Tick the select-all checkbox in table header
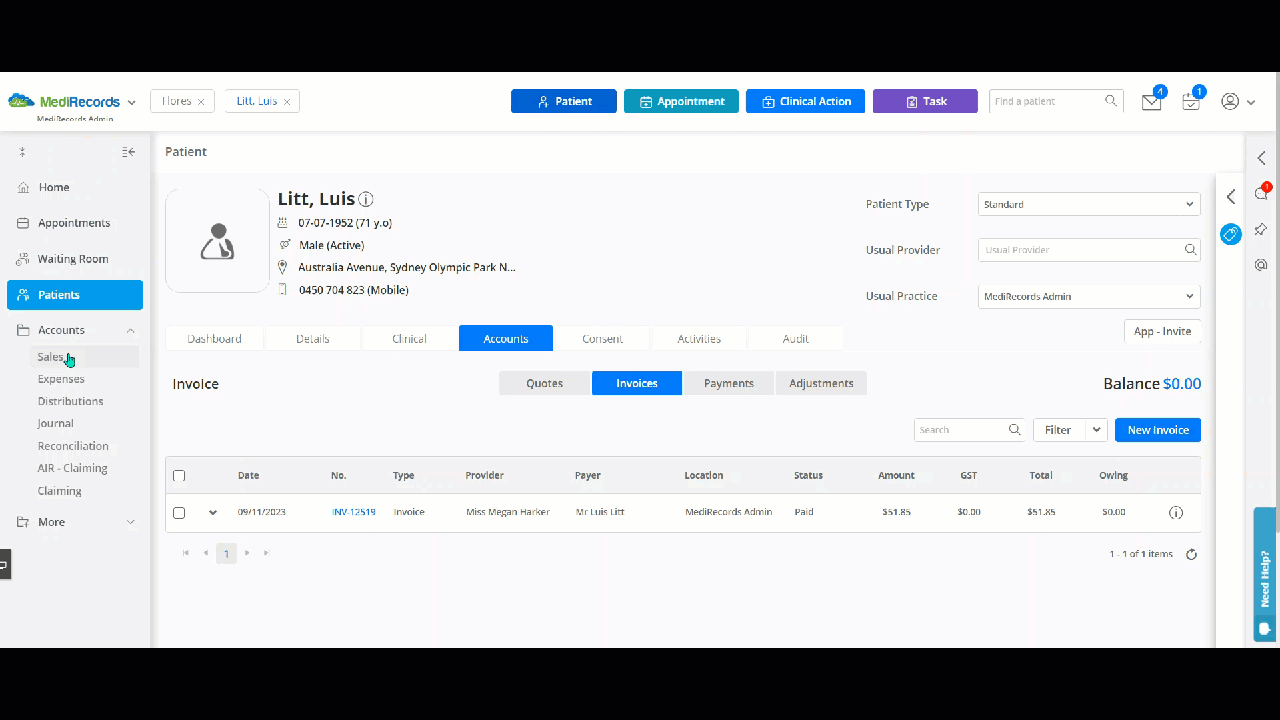The width and height of the screenshot is (1280, 720). [179, 476]
